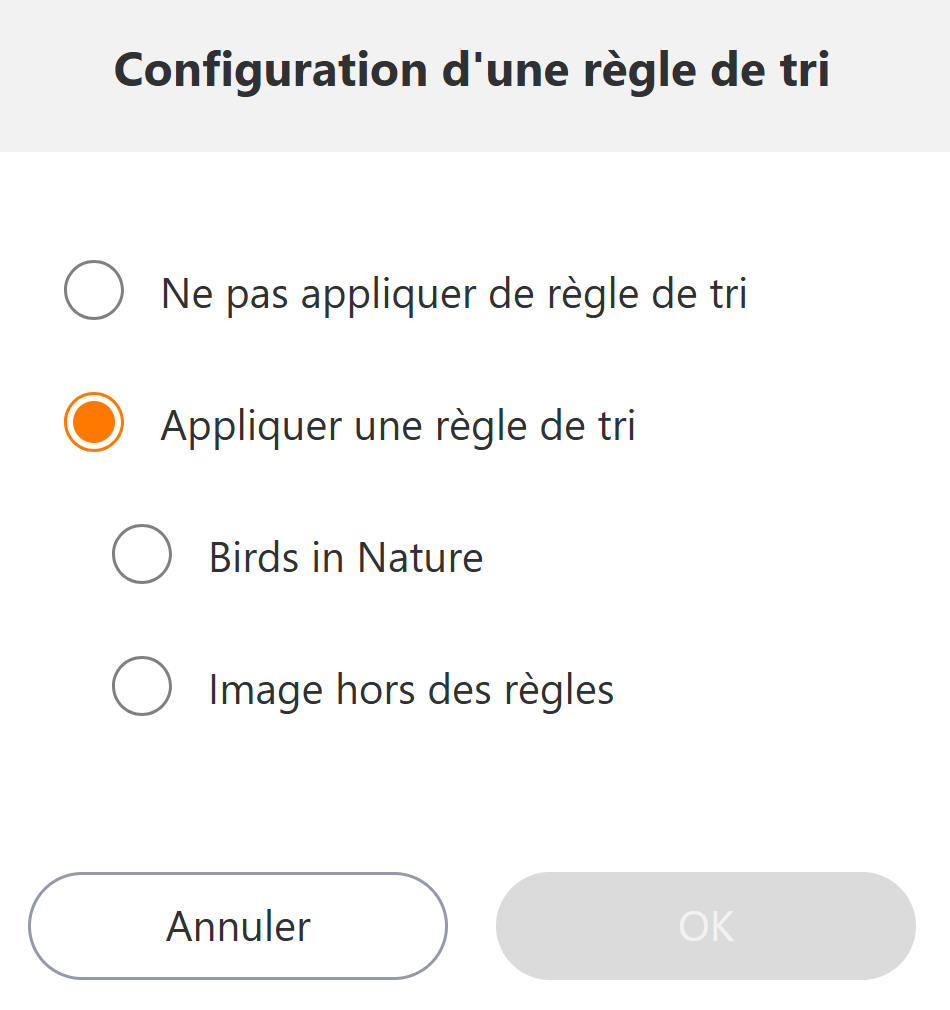Click the "Ne pas appliquer de règle de tri" label text
This screenshot has width=950, height=1010.
coord(454,293)
